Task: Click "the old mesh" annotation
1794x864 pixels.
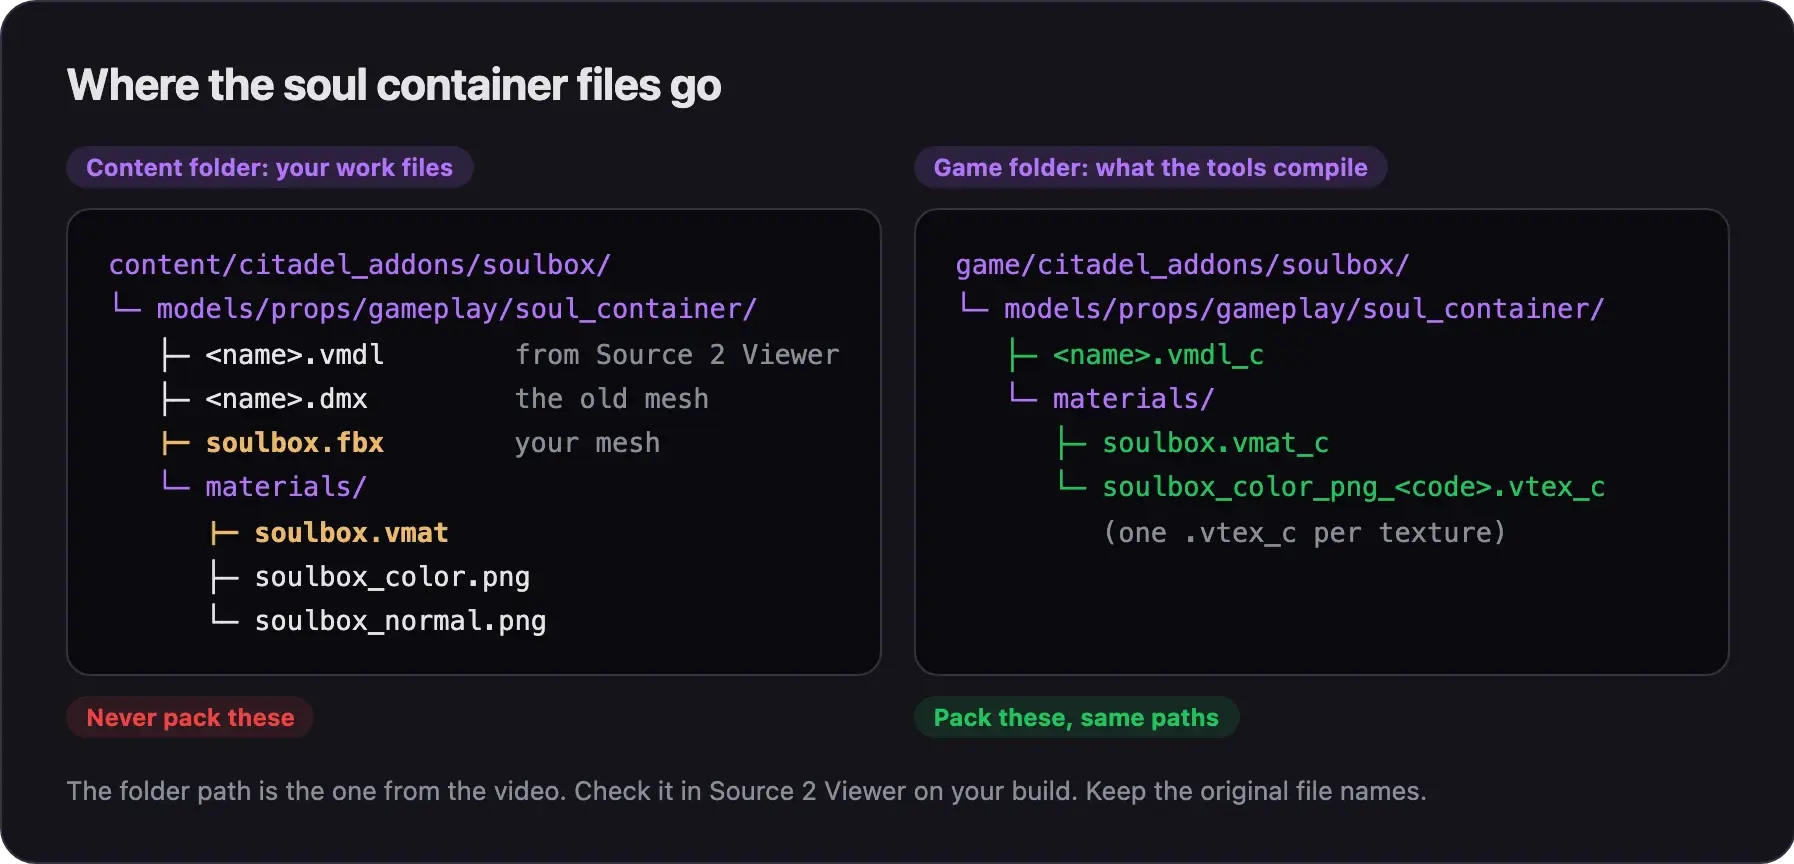Action: click(612, 399)
